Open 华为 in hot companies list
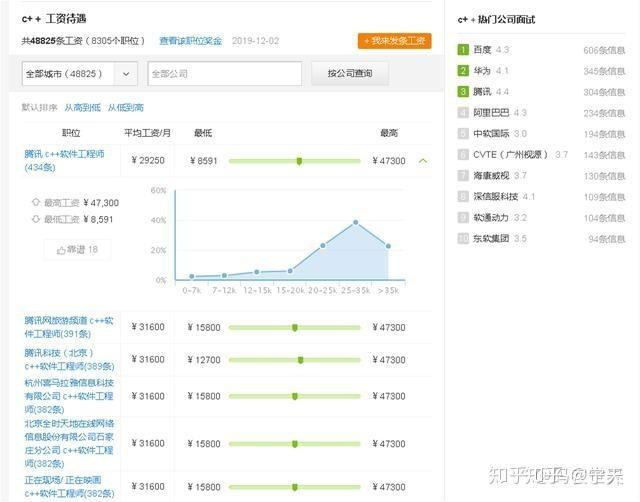Screen dimensions: 640x502 [482, 71]
